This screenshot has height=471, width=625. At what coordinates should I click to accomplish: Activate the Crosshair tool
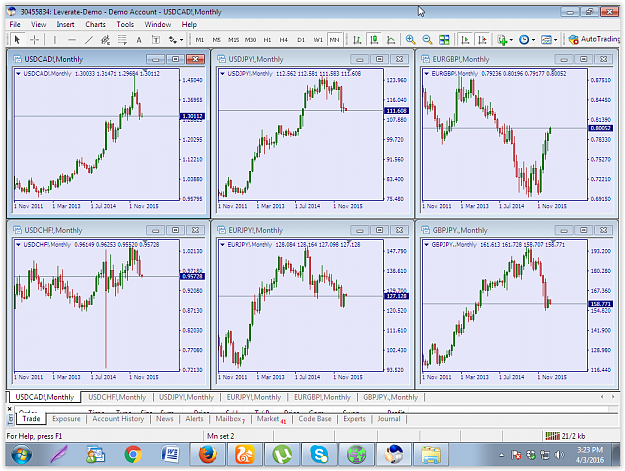pos(34,39)
